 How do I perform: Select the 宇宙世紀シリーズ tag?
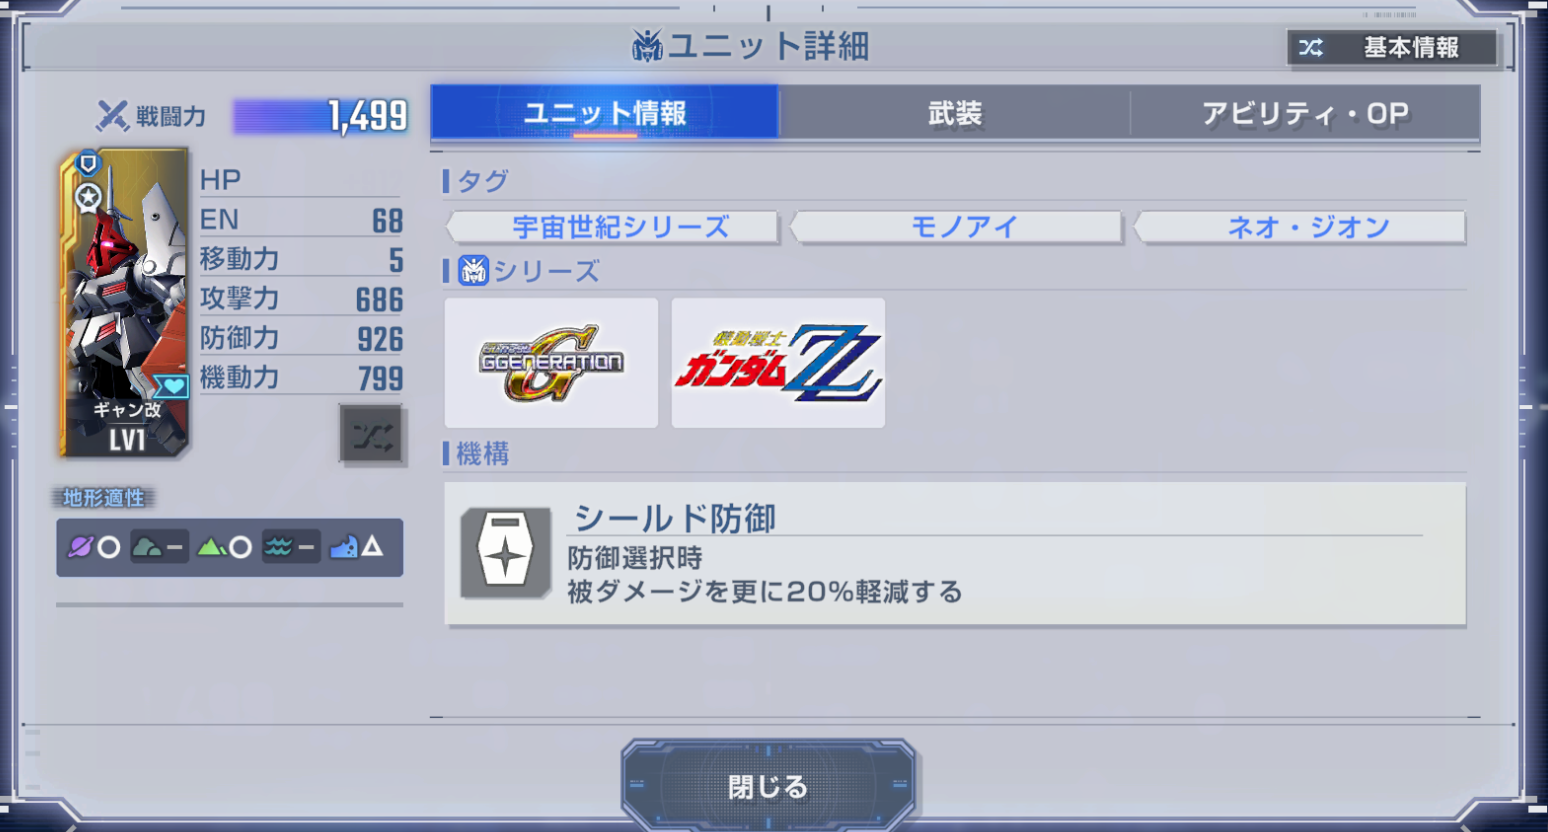(620, 227)
